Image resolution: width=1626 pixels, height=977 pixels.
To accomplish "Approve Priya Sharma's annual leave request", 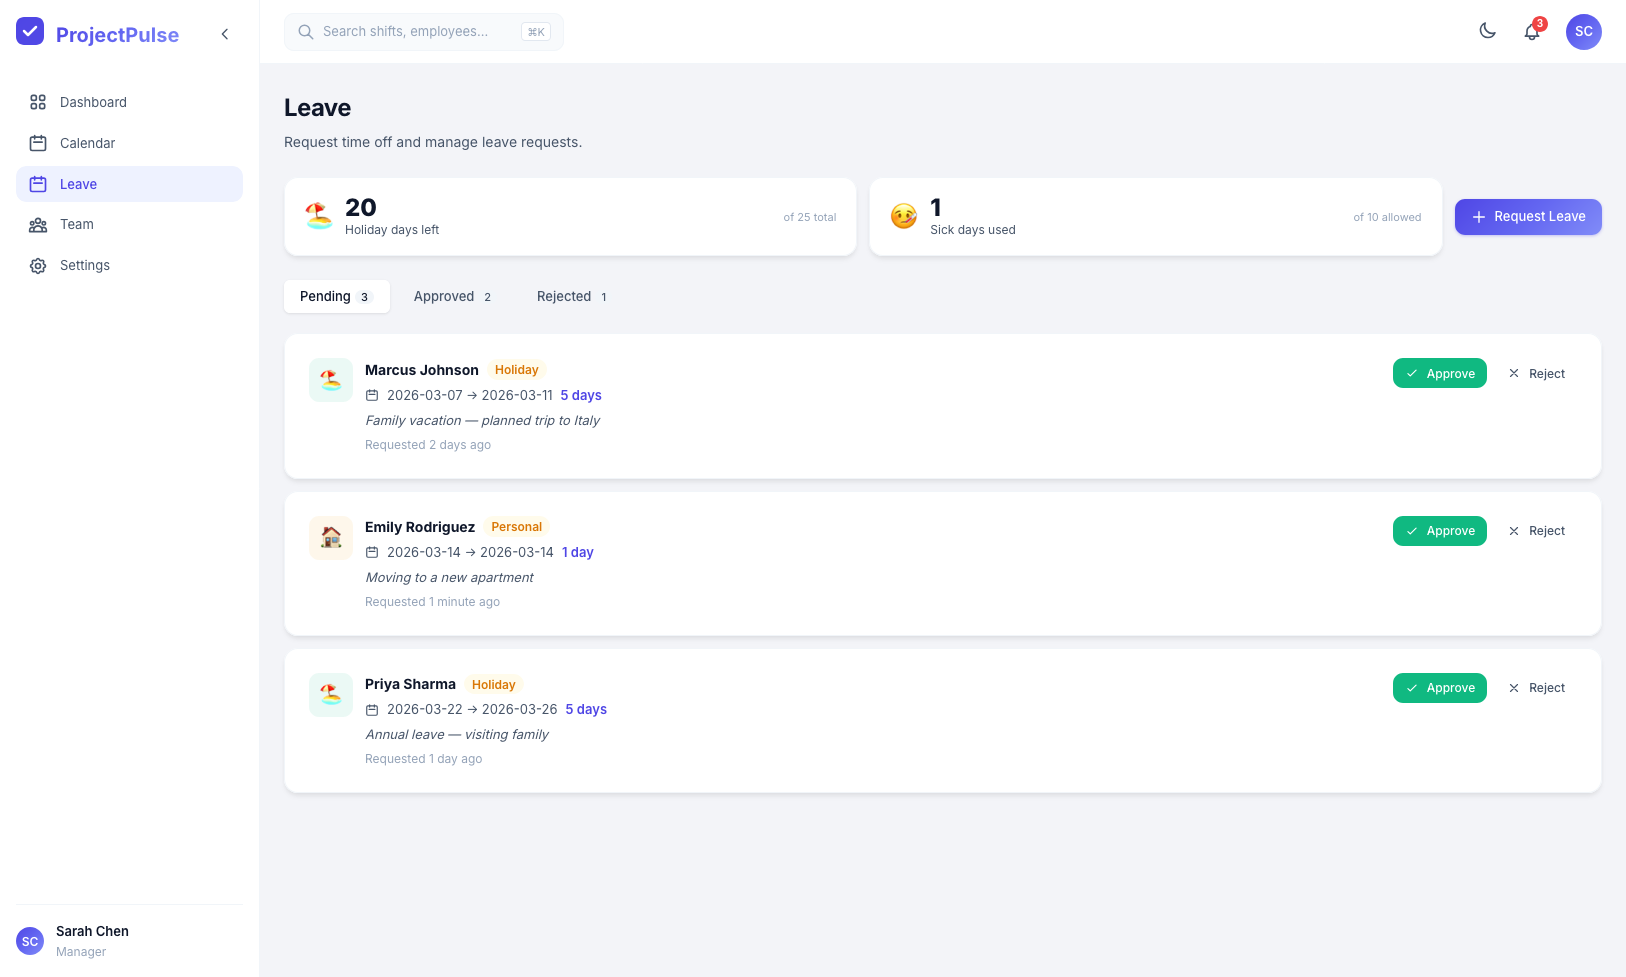I will tap(1439, 688).
